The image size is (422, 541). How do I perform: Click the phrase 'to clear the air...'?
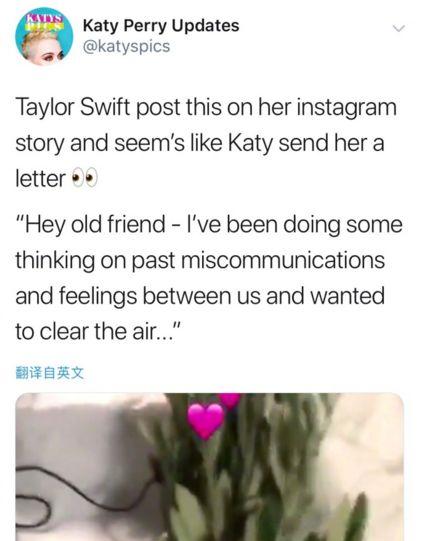pyautogui.click(x=98, y=331)
